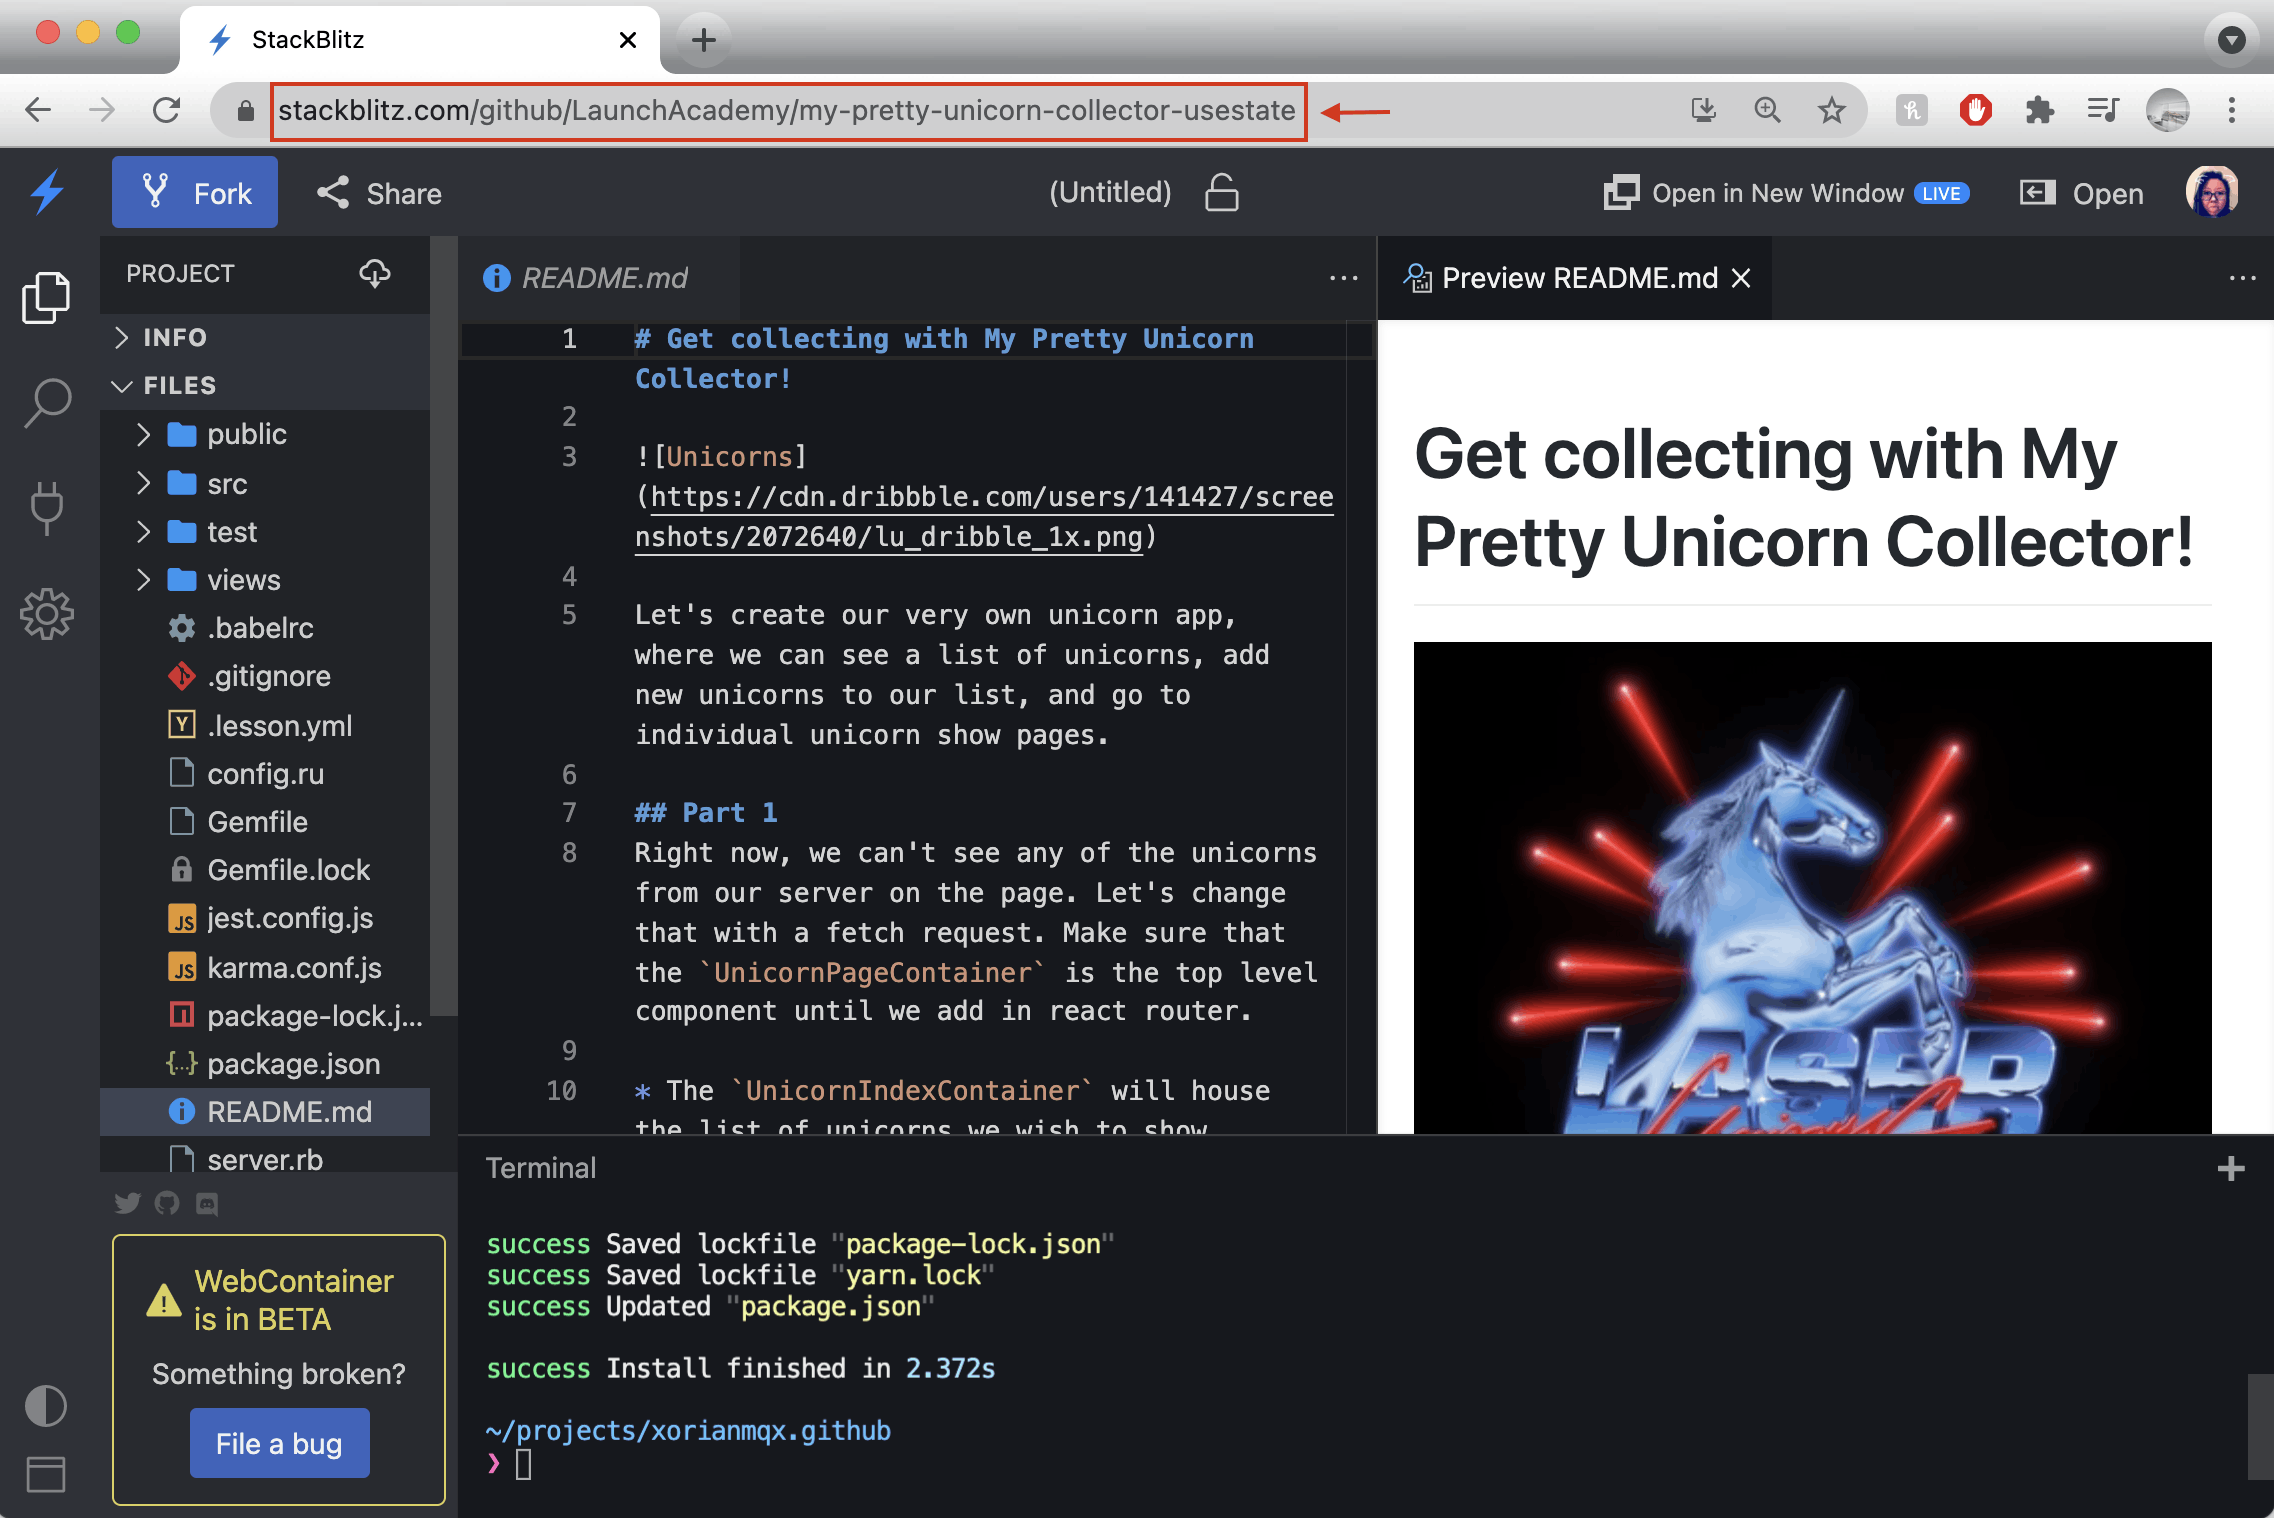Select the README.md editor tab
Screen dimensions: 2274x1518
click(604, 278)
